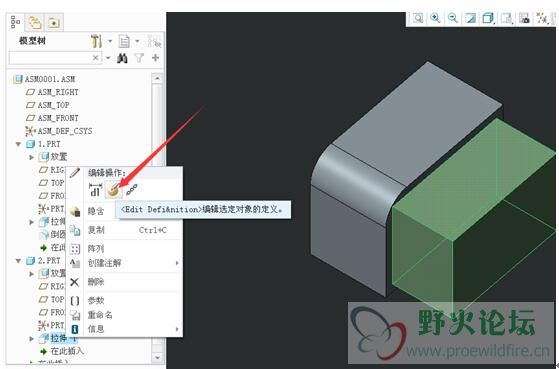Viewport: 559px width, 369px height.
Task: Click the Edit Definition icon in the popup
Action: (x=113, y=190)
